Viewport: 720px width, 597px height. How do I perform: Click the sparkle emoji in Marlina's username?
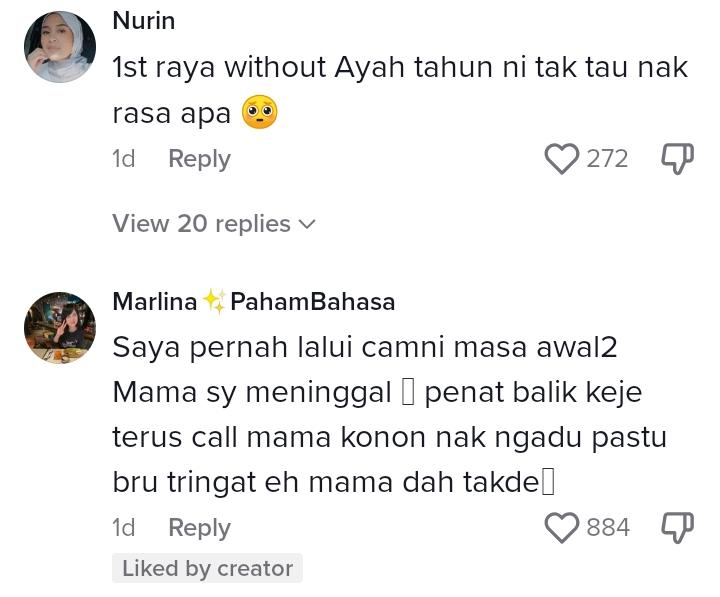[214, 301]
